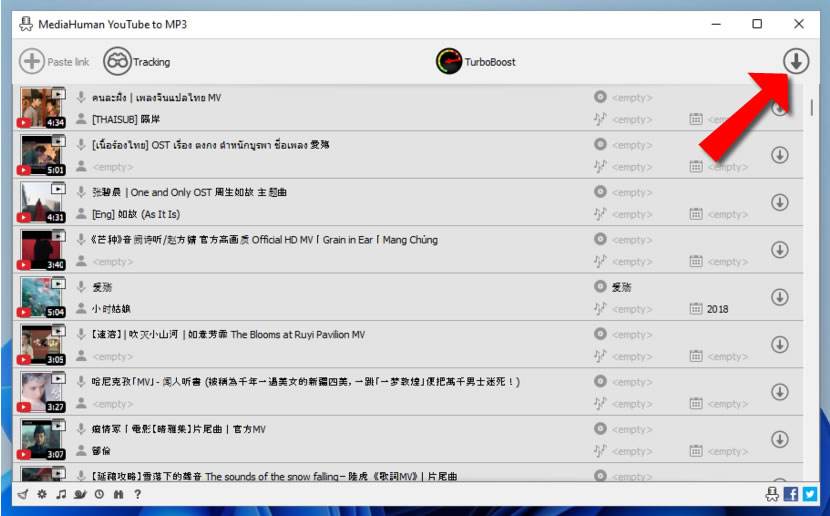Click the bottom bar binoculars search icon
Viewport: 830px width, 516px height.
click(x=119, y=494)
